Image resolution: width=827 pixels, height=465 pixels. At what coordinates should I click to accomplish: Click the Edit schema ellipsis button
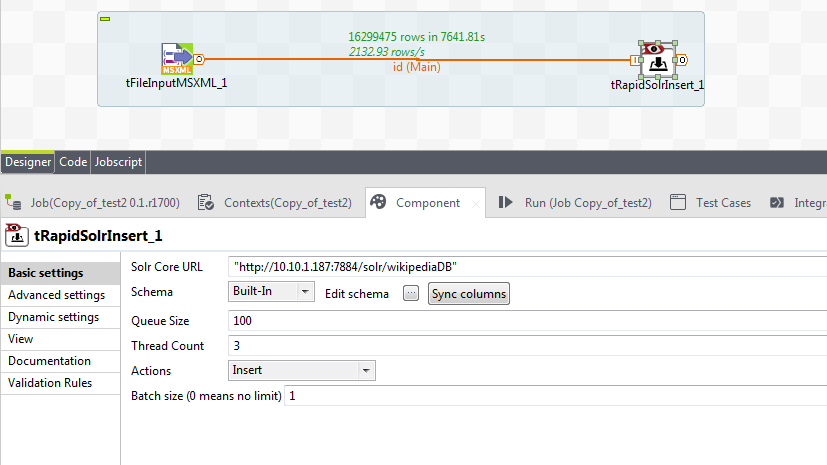point(411,293)
